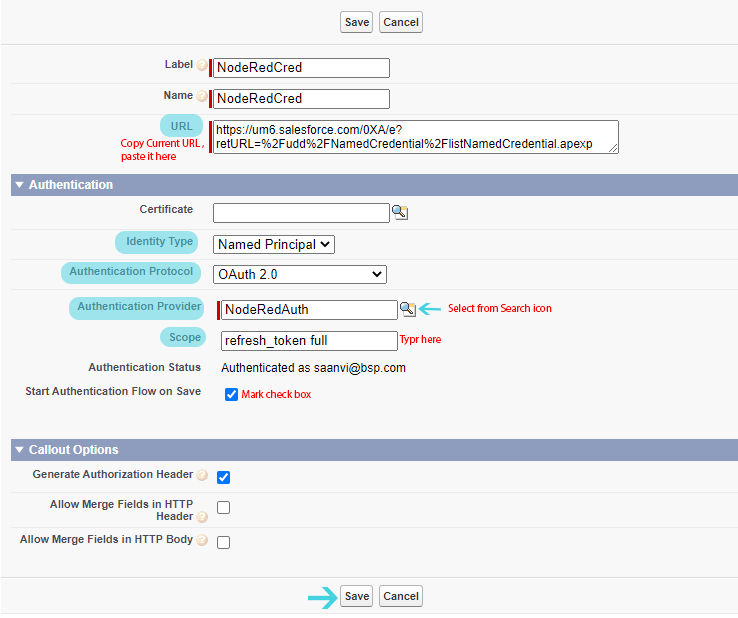The height and width of the screenshot is (618, 738).
Task: Click the Scope text field
Action: point(309,341)
